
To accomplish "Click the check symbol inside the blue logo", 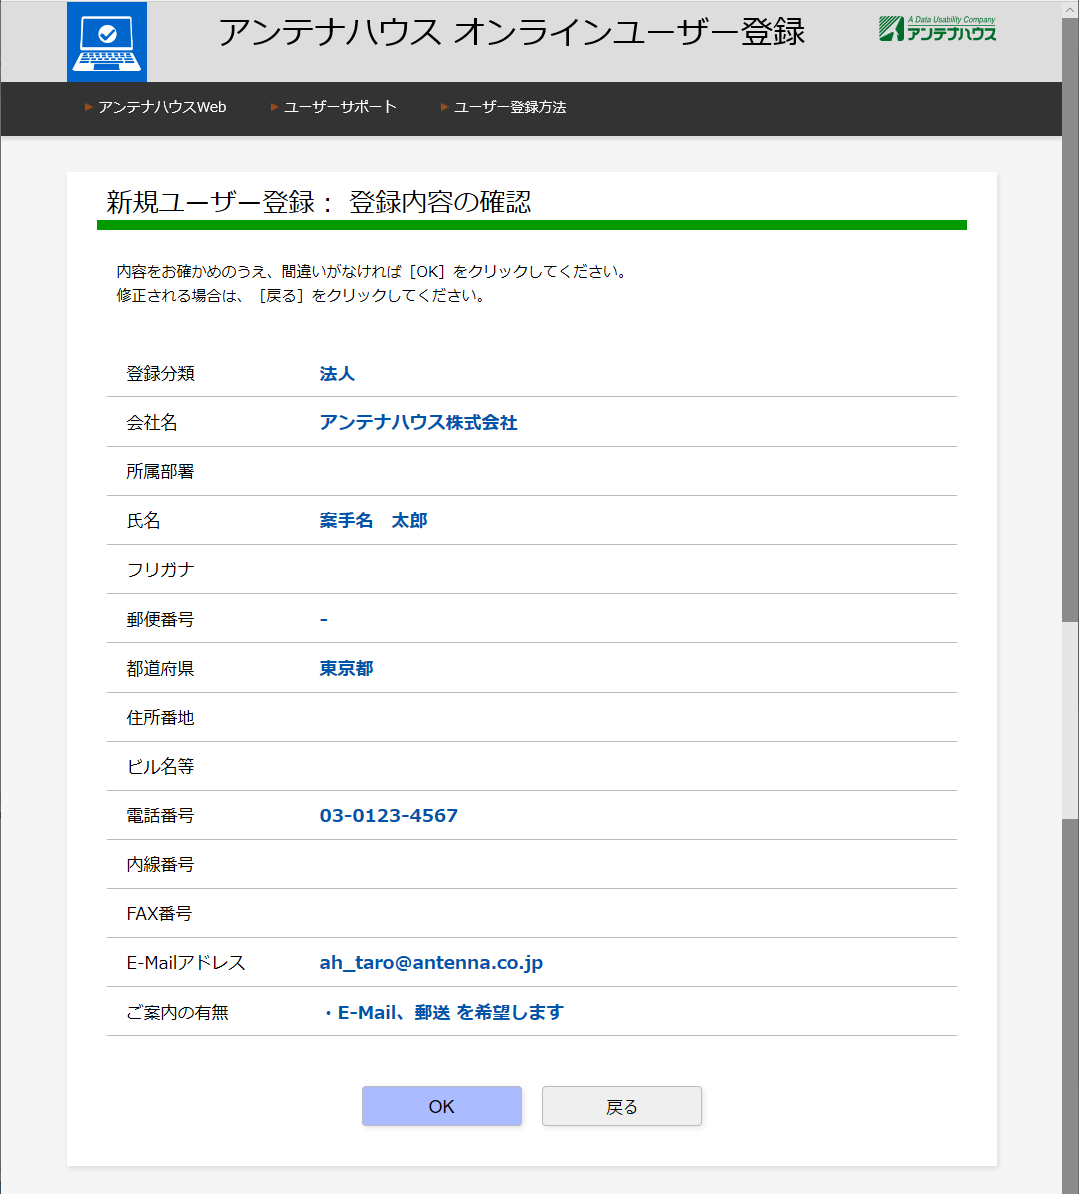I will [x=106, y=32].
